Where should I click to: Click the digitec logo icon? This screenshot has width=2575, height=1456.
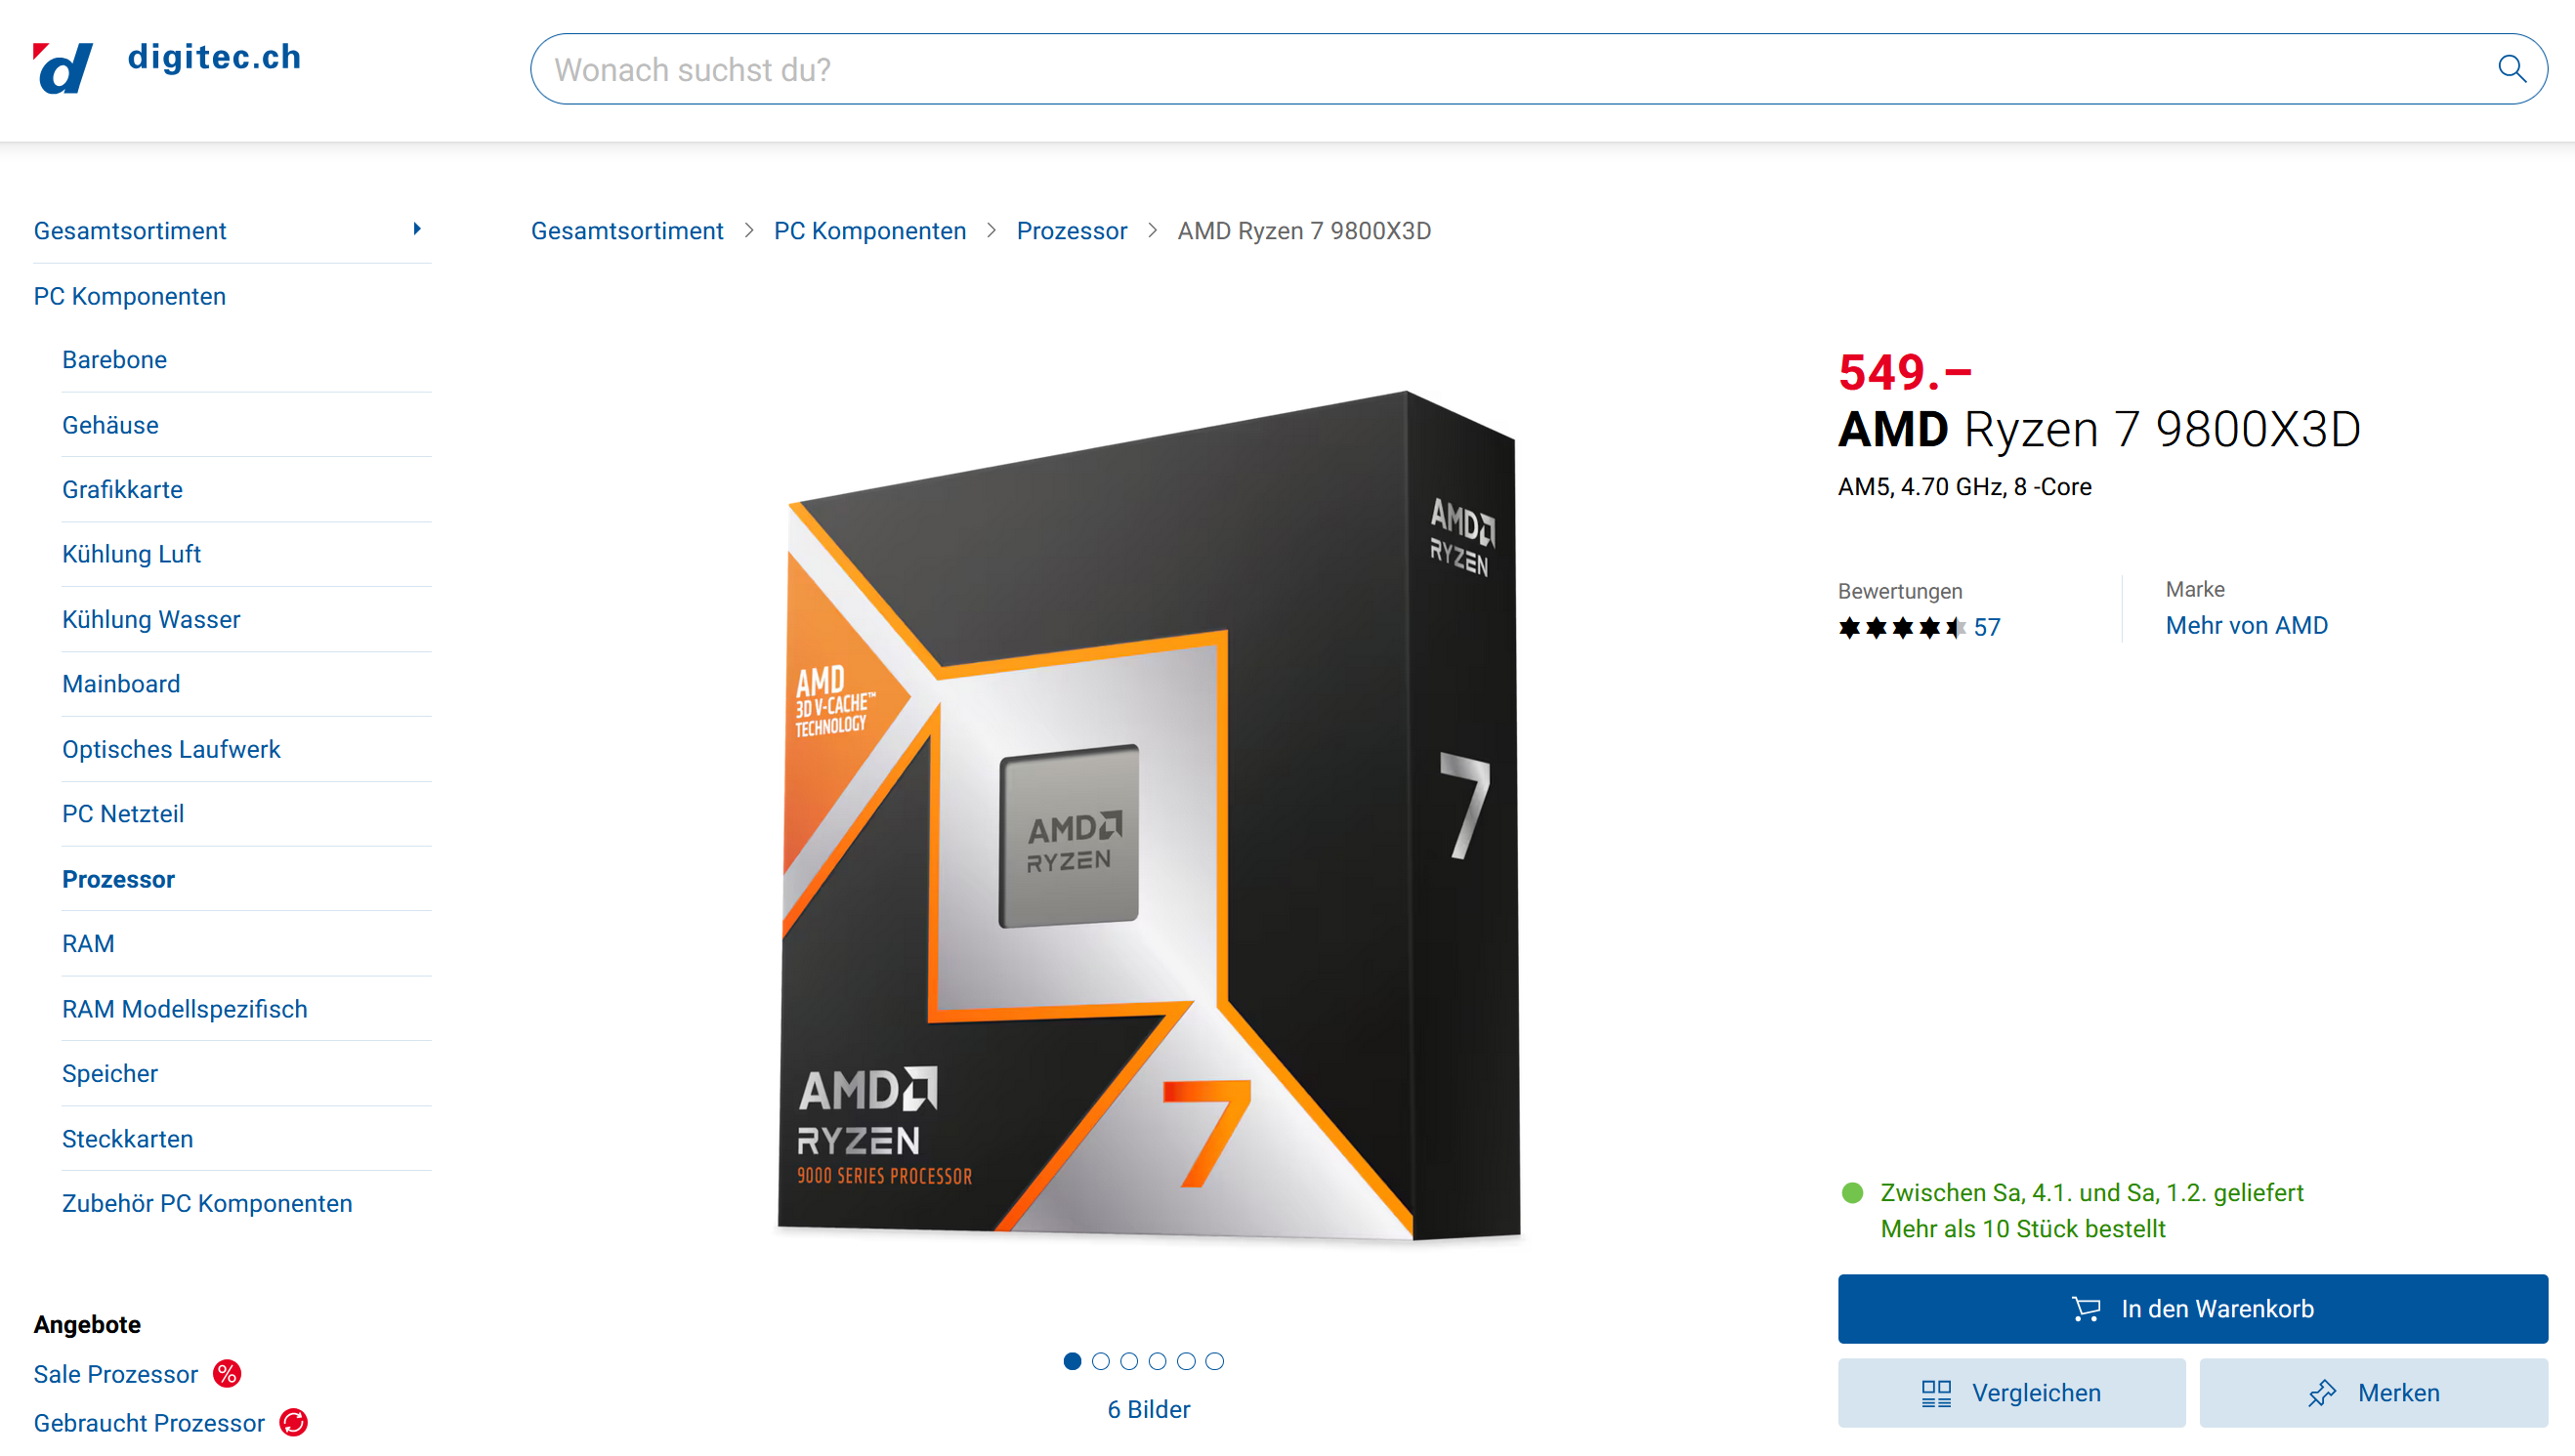pos(62,67)
